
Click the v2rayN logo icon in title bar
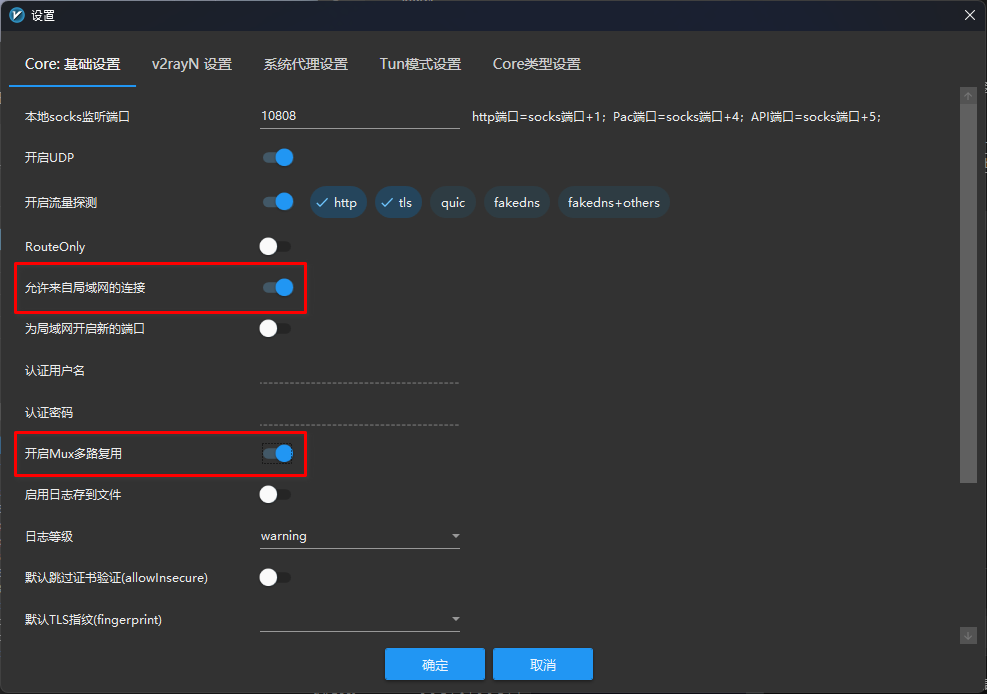point(16,15)
